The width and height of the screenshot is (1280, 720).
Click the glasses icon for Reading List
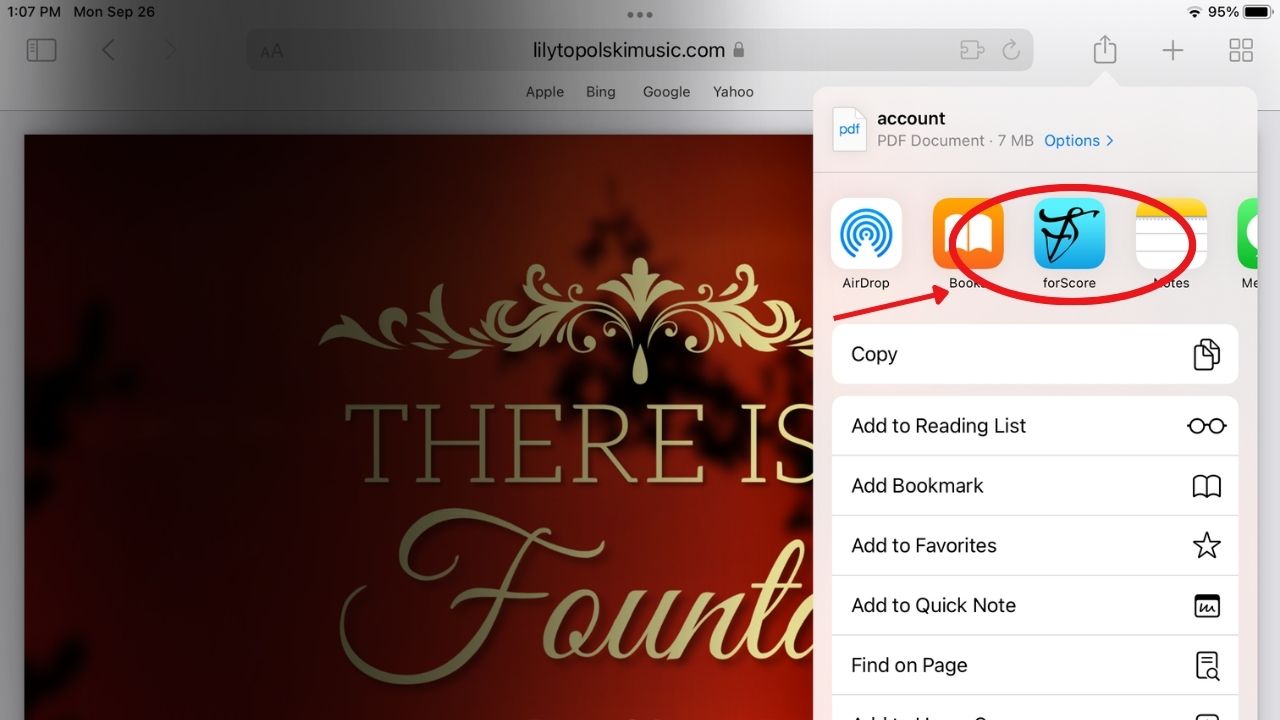(x=1207, y=426)
